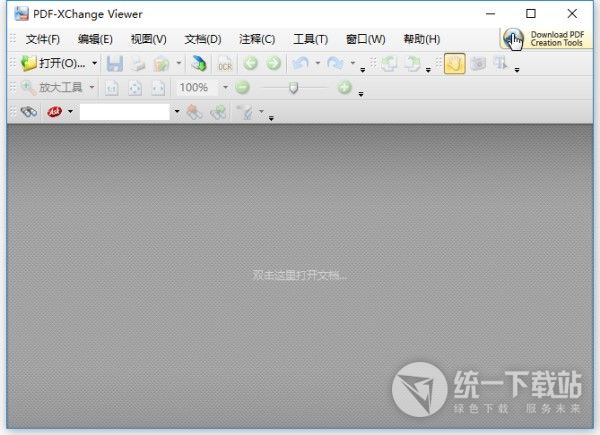Open the 文件(F) menu
600x435 pixels.
[43, 39]
